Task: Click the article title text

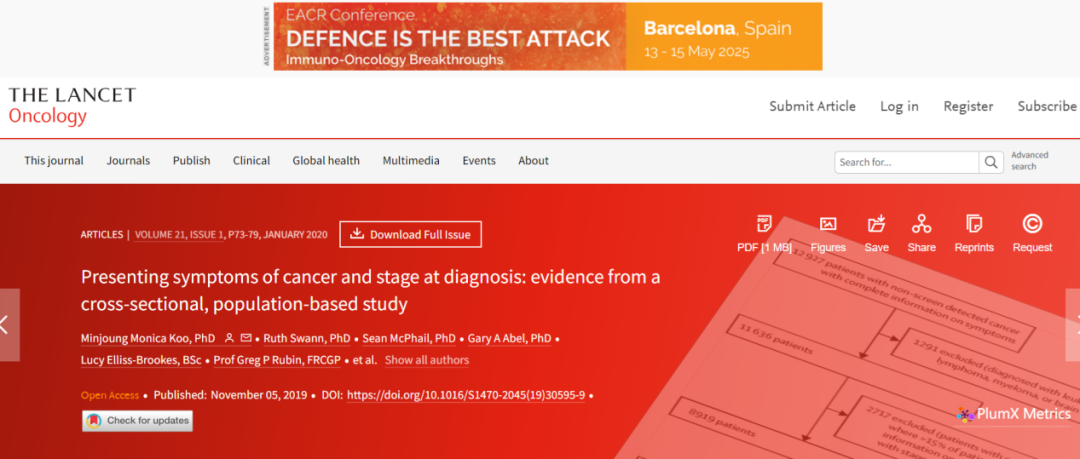Action: click(x=371, y=289)
